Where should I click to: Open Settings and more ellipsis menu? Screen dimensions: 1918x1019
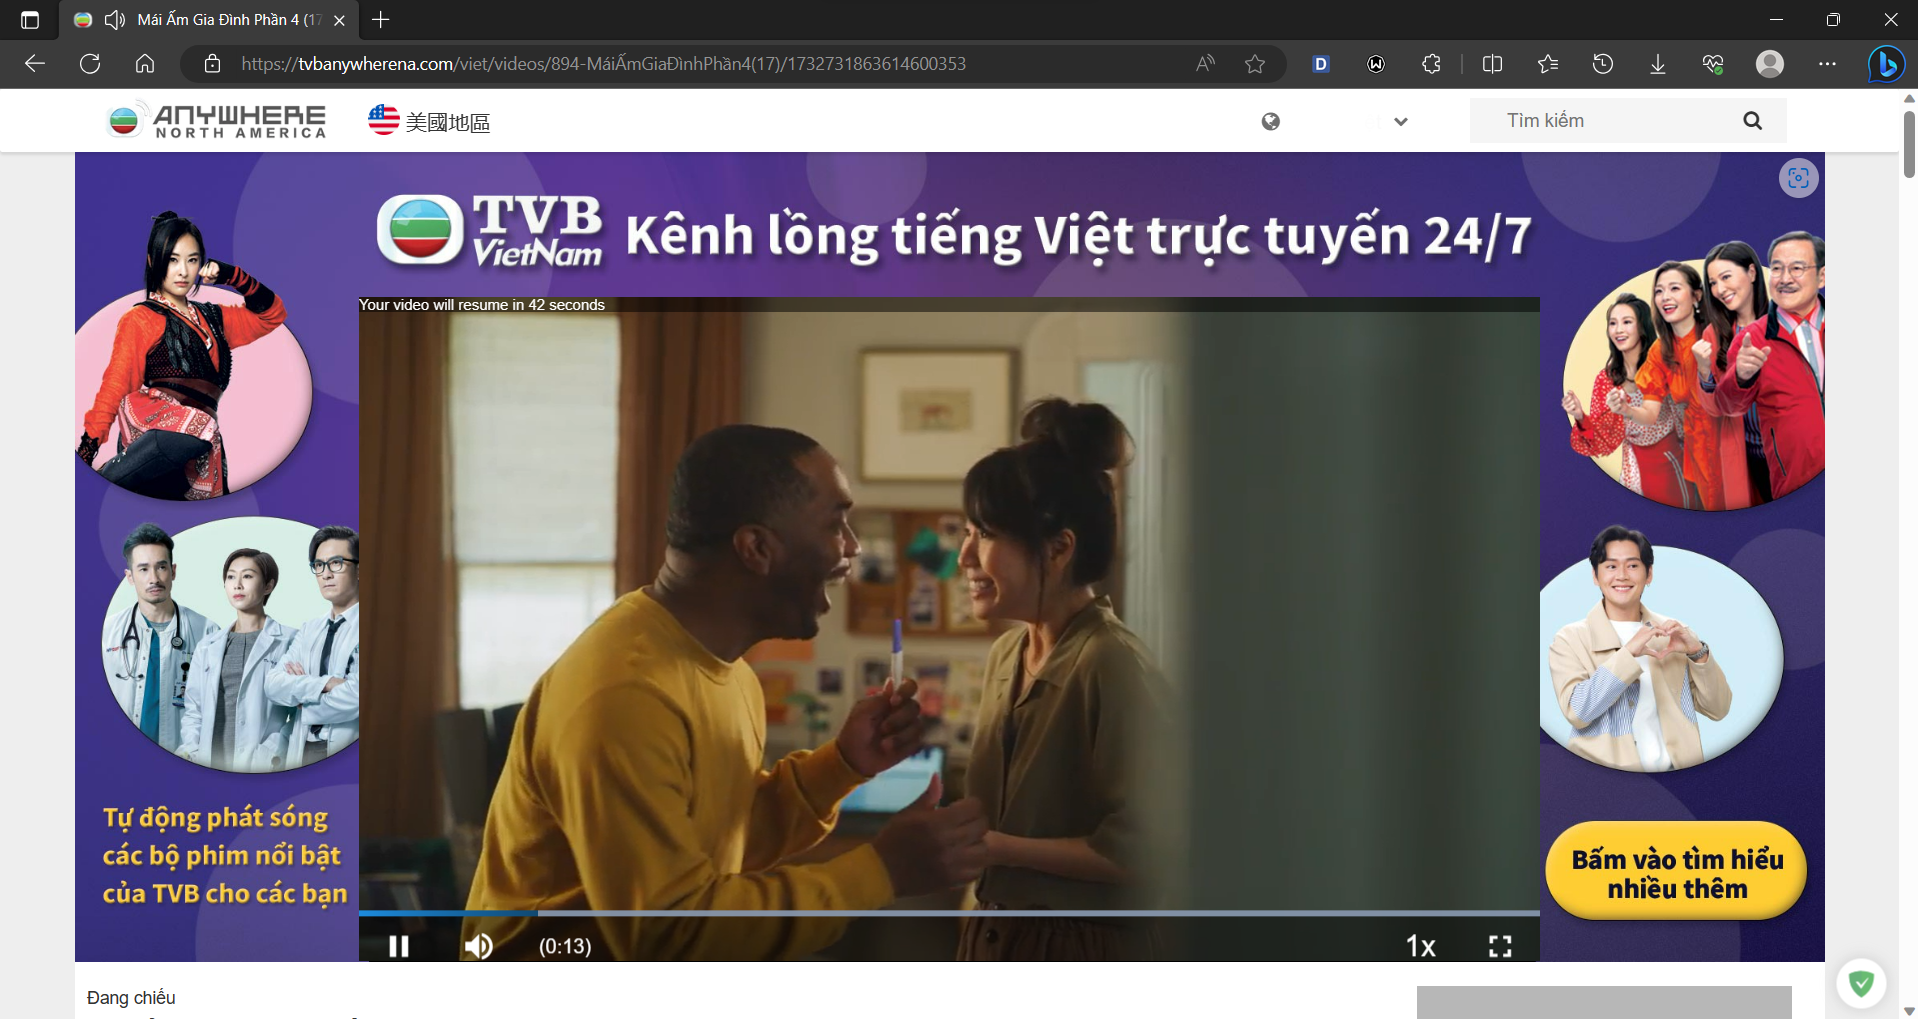click(x=1827, y=64)
